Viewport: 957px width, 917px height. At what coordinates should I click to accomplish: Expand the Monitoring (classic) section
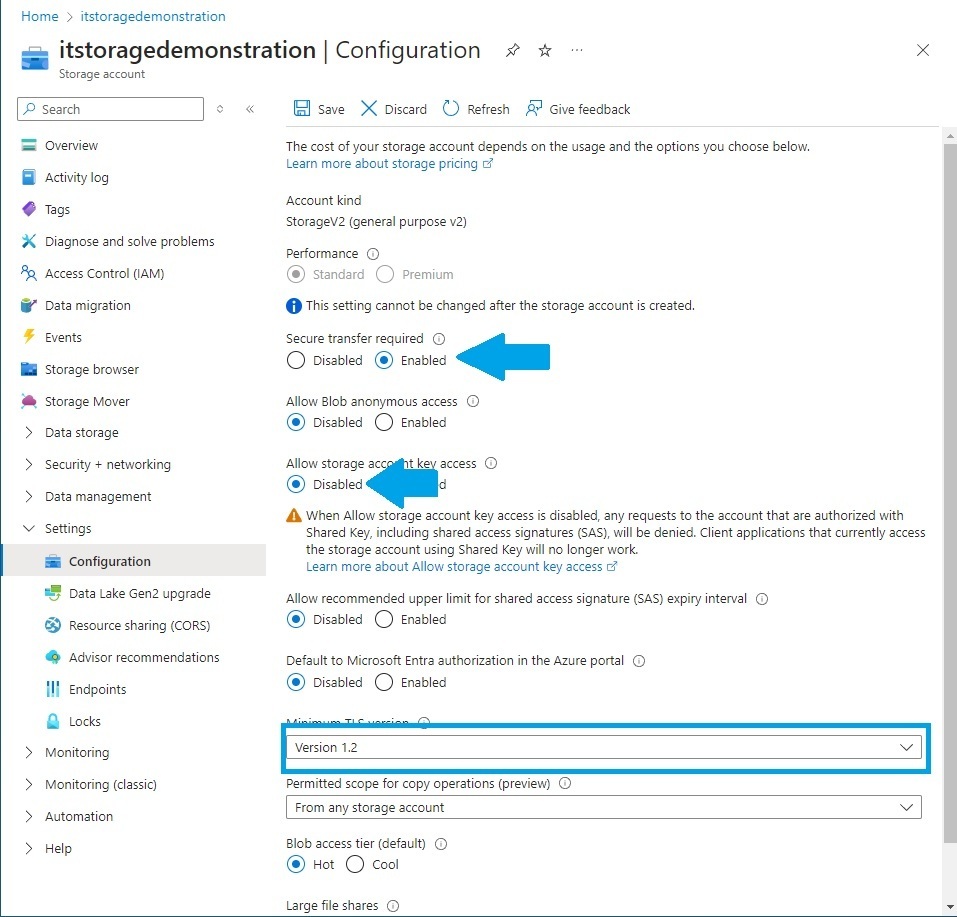[x=29, y=784]
